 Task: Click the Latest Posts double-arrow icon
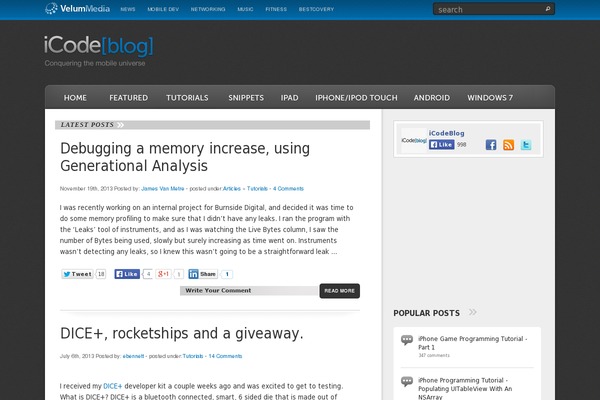click(120, 125)
